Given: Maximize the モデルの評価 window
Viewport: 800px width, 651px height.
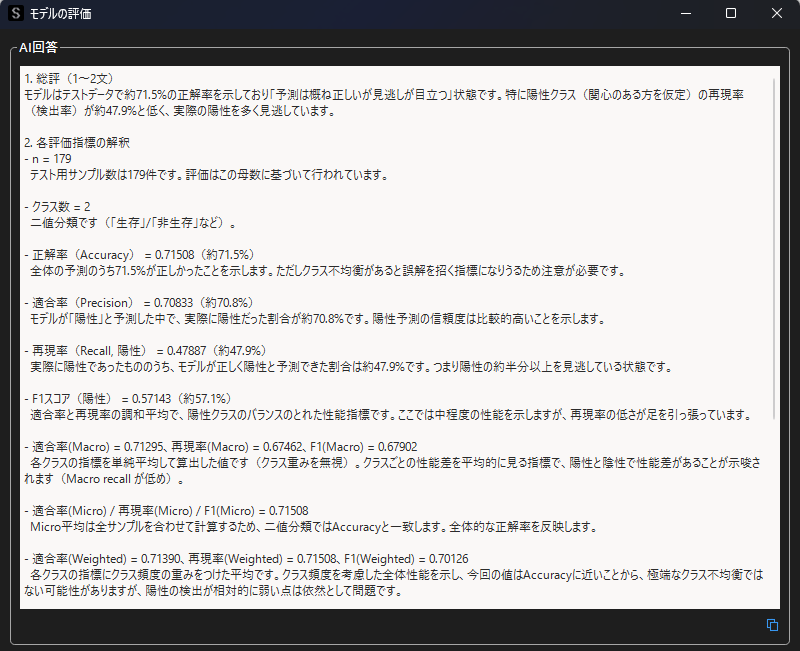Looking at the screenshot, I should point(729,13).
